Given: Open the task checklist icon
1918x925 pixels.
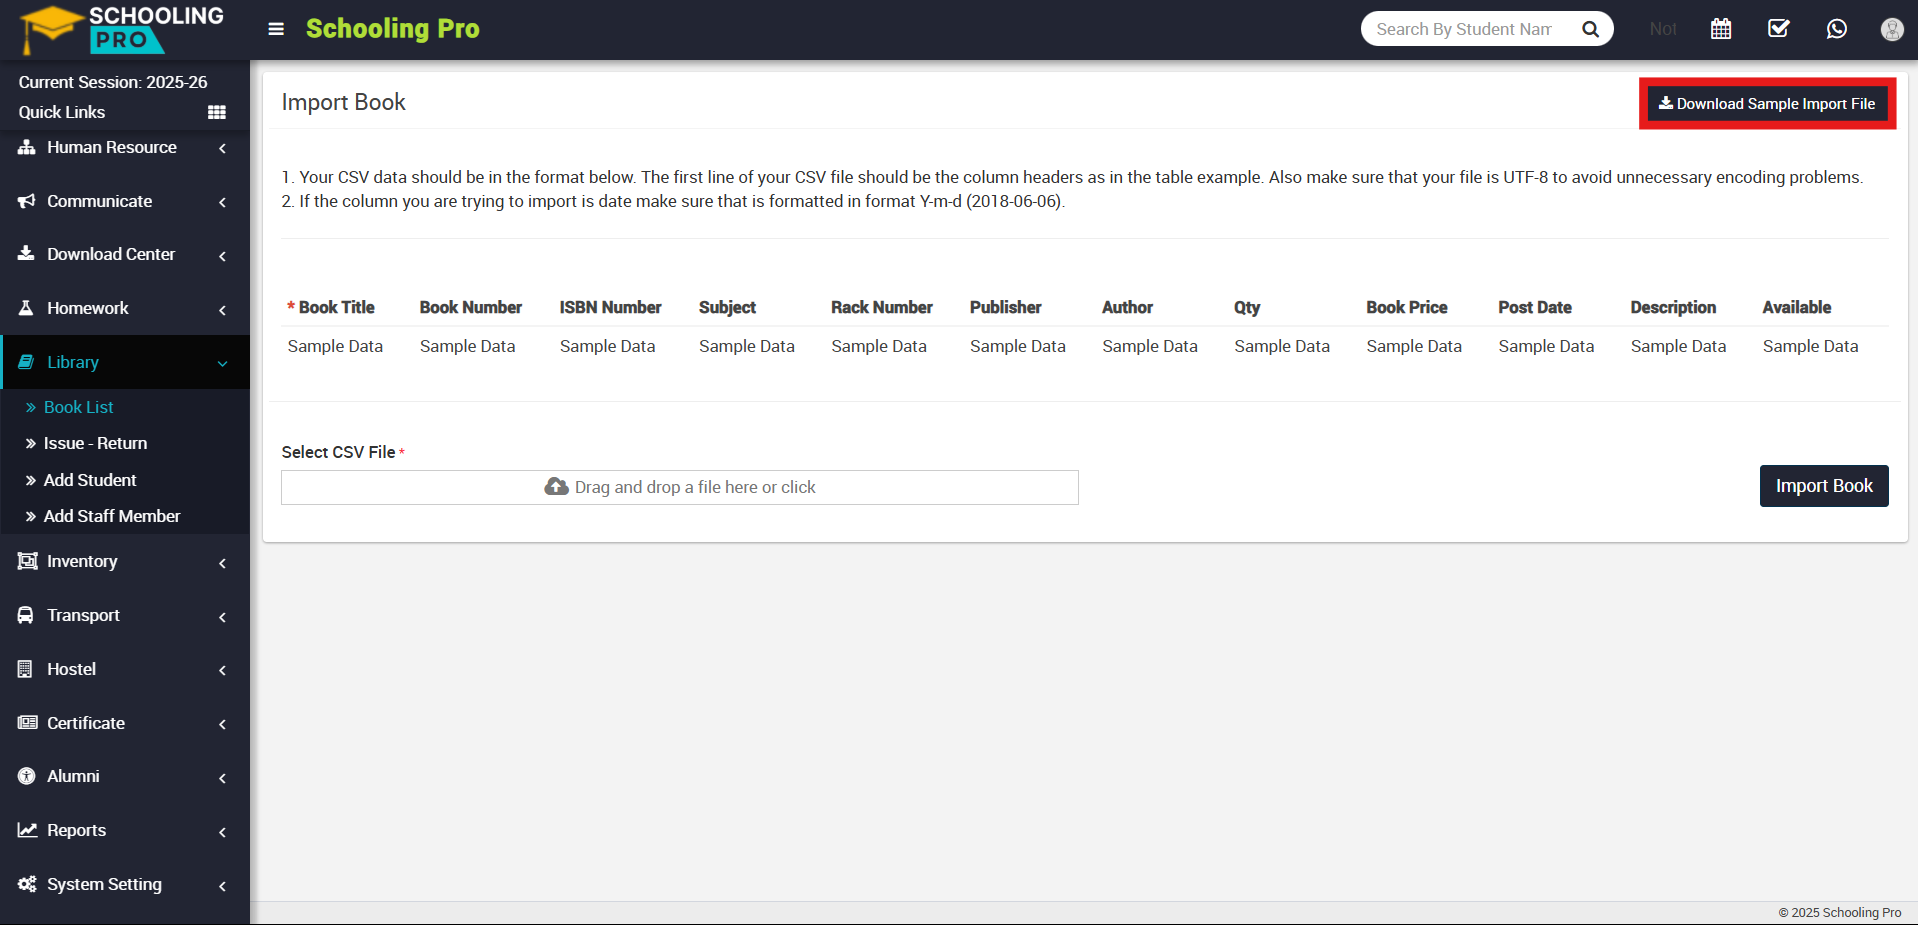Looking at the screenshot, I should [x=1779, y=29].
